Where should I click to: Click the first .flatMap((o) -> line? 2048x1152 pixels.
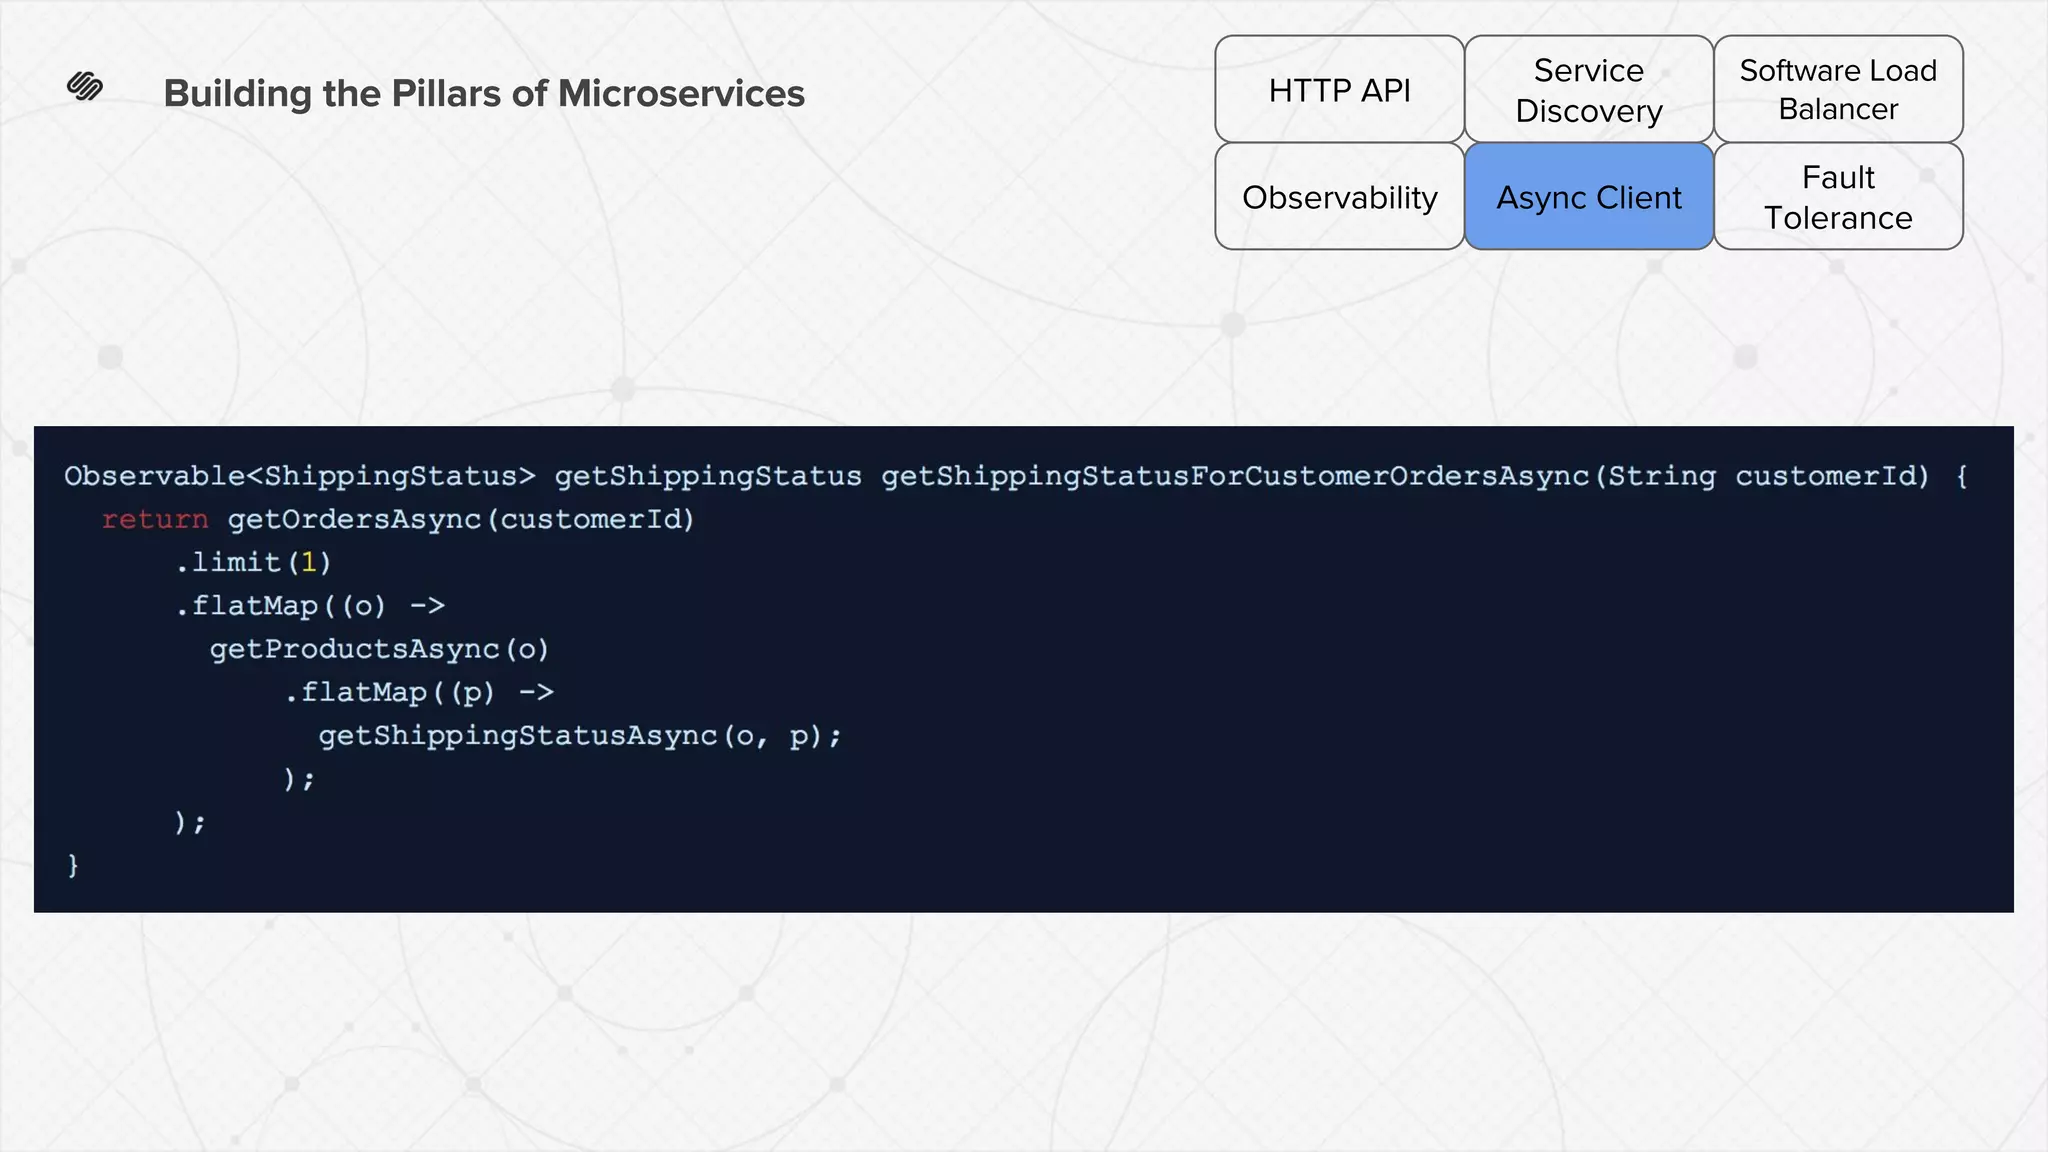click(310, 606)
